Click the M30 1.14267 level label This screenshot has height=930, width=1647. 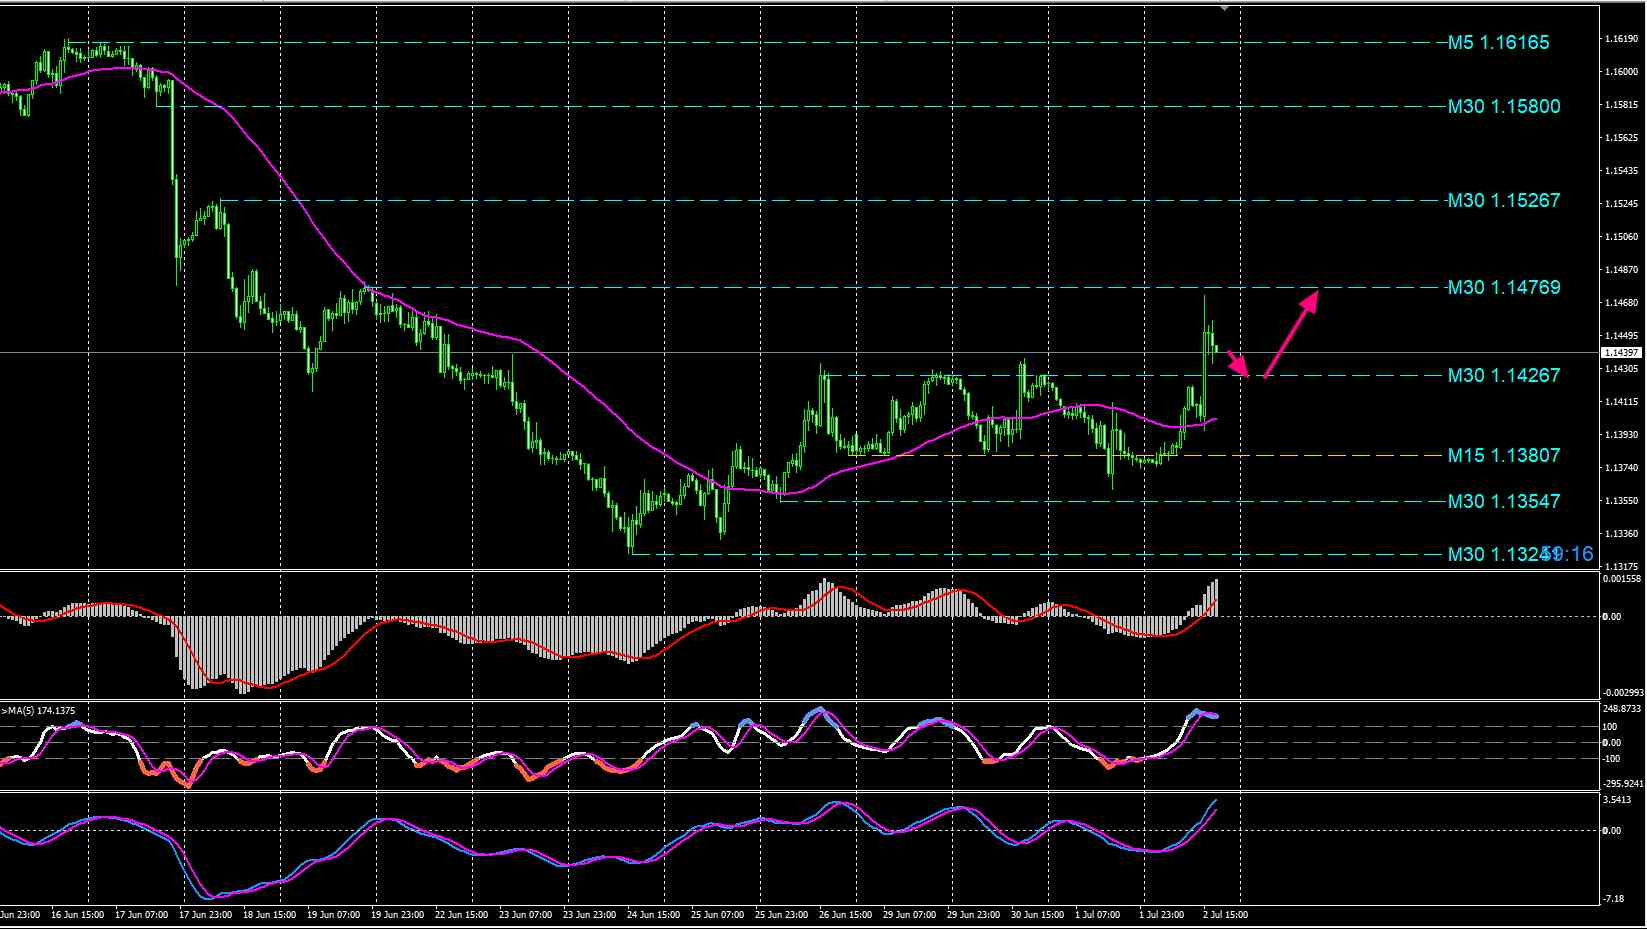pyautogui.click(x=1504, y=375)
